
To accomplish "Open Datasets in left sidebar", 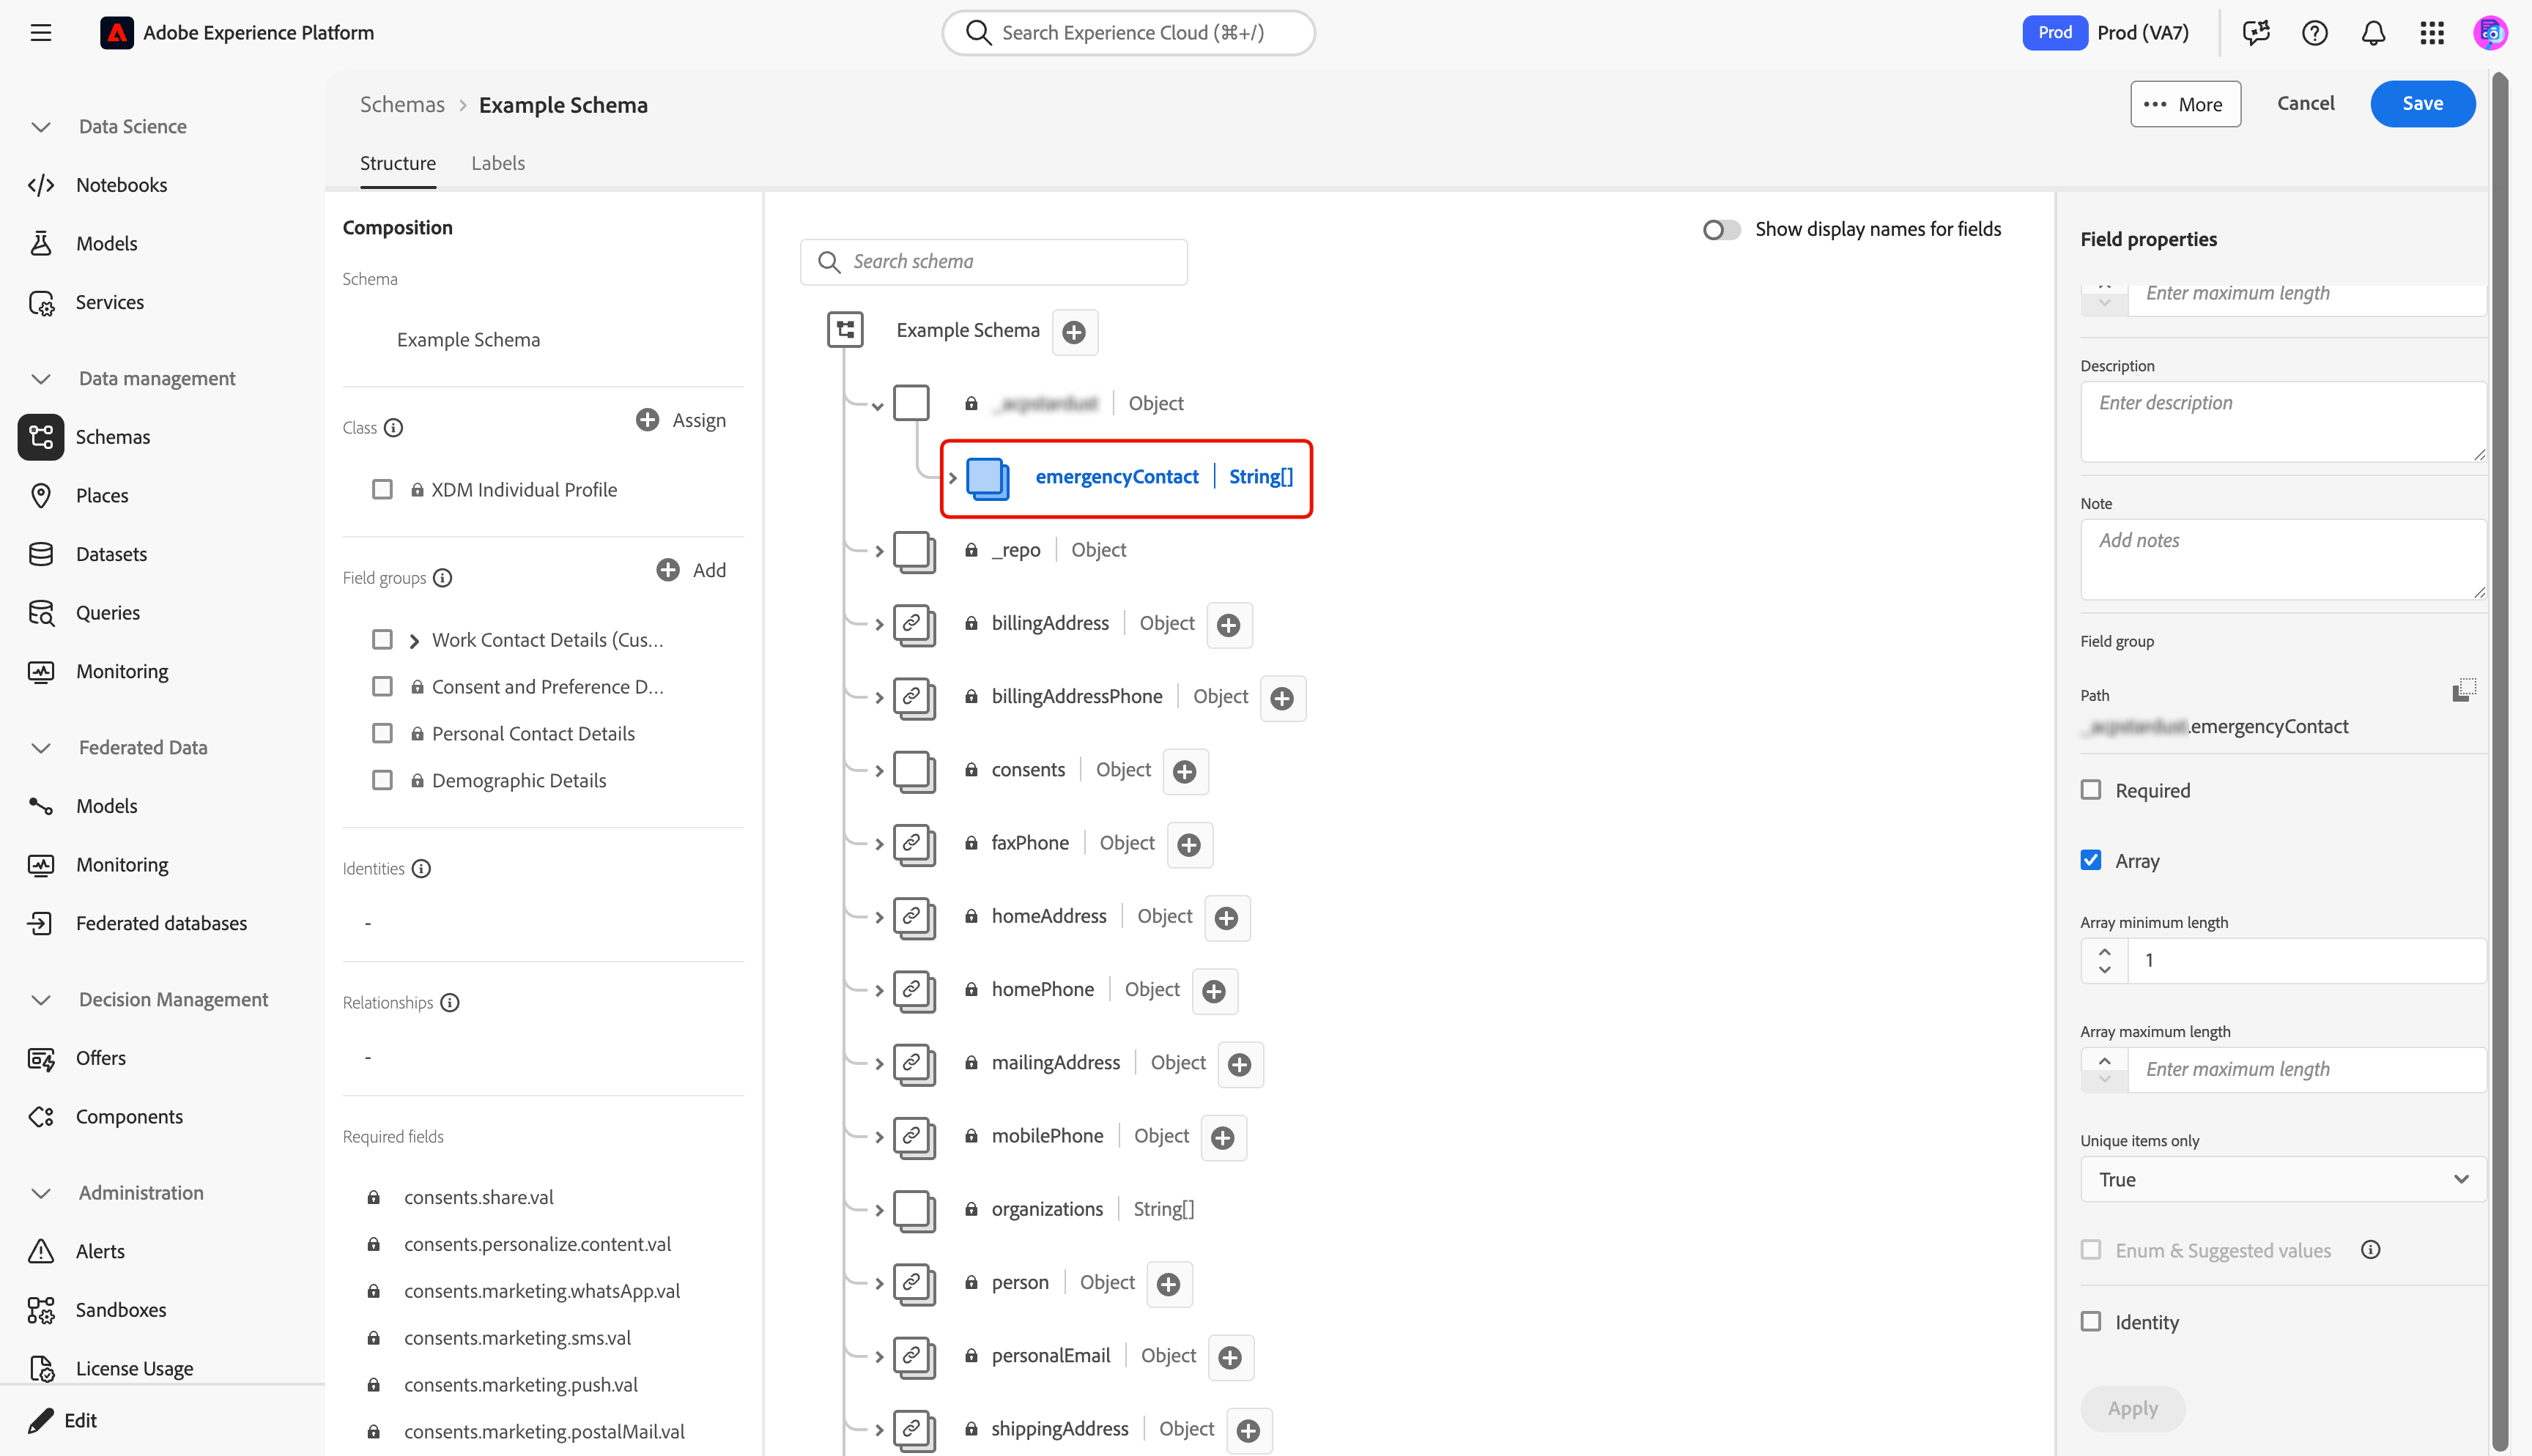I will tap(111, 554).
